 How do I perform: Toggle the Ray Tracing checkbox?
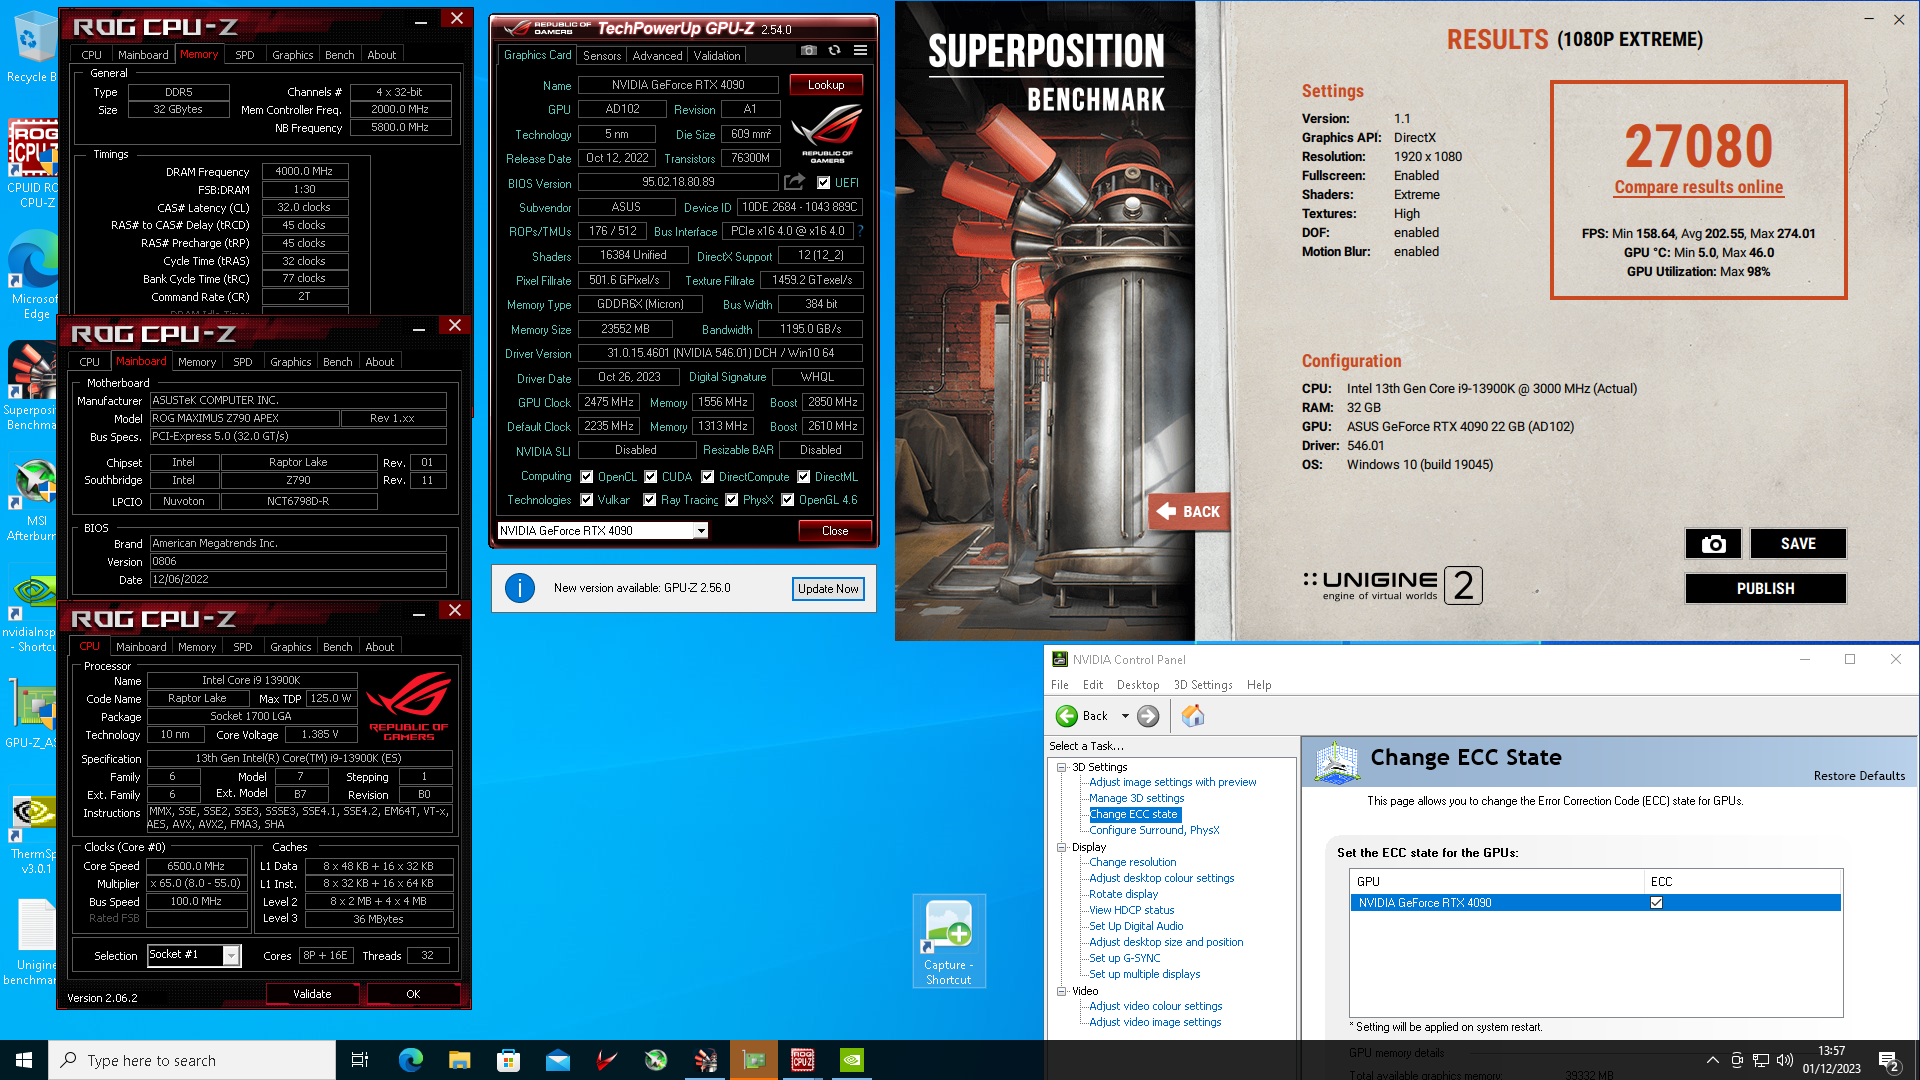pyautogui.click(x=650, y=500)
